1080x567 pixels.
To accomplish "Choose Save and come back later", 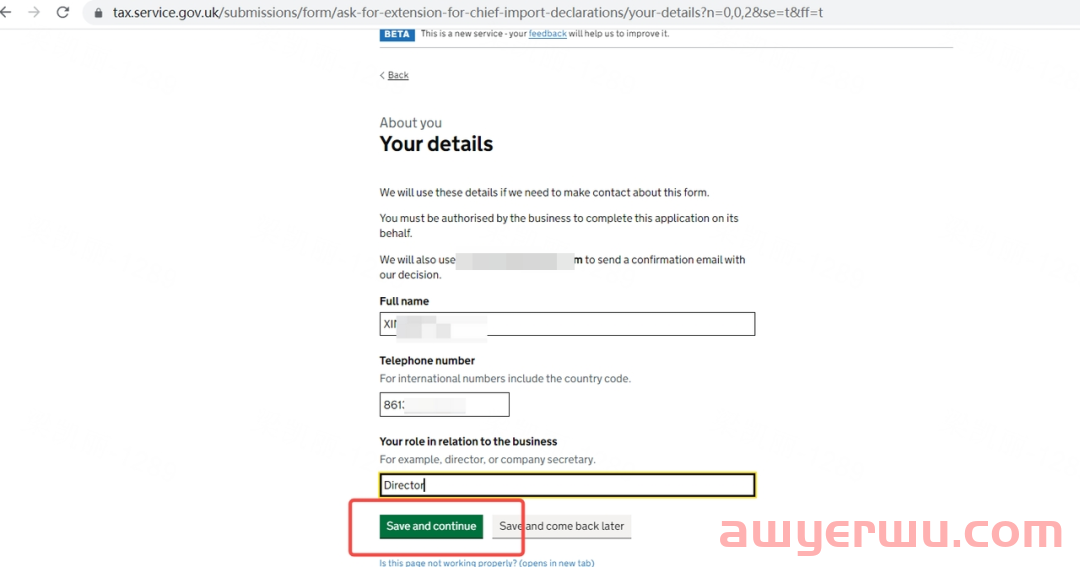I will click(561, 526).
